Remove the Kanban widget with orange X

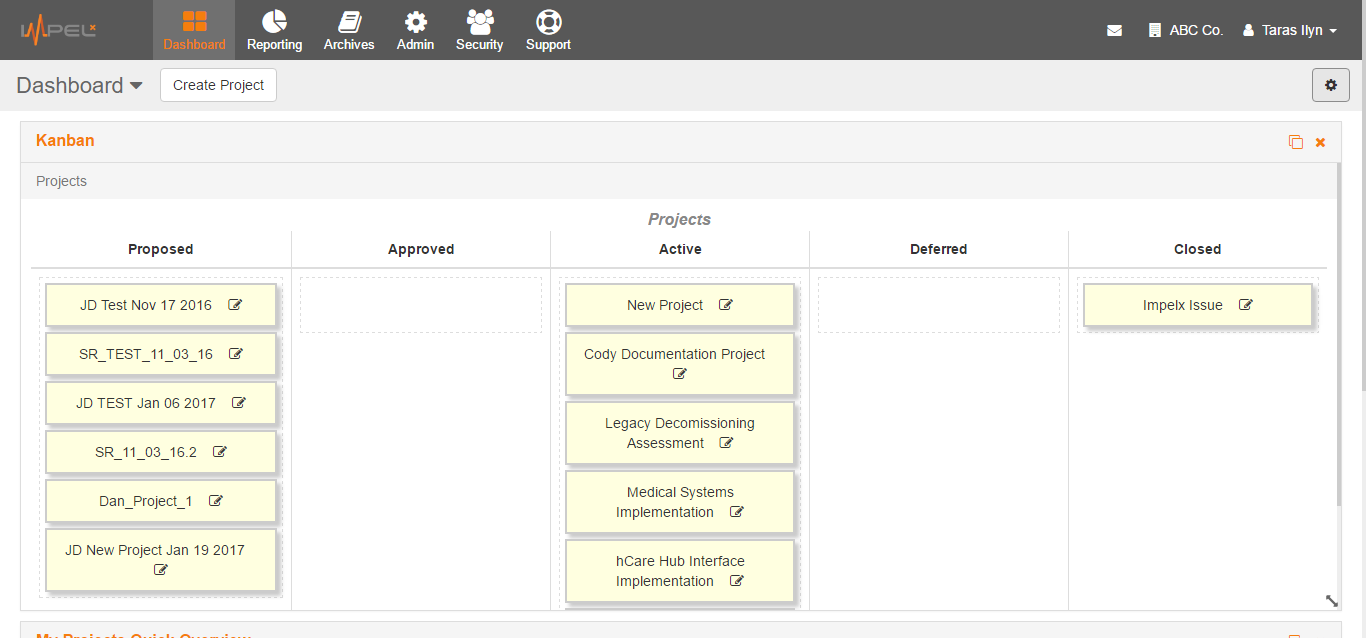pos(1320,142)
